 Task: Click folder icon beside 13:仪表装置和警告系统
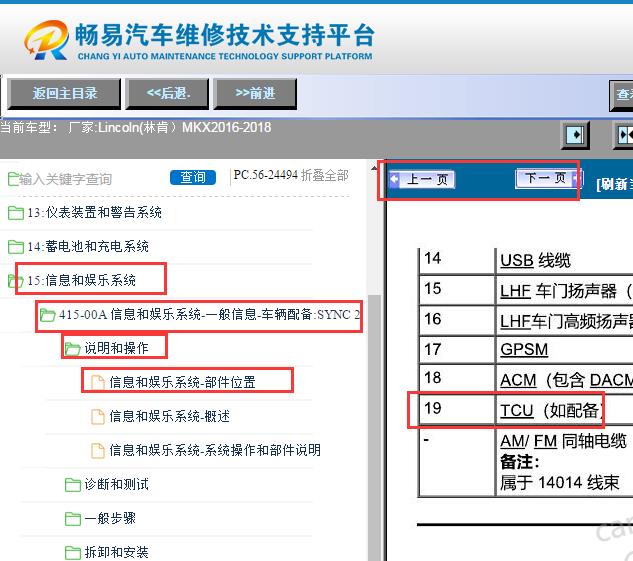pos(15,212)
